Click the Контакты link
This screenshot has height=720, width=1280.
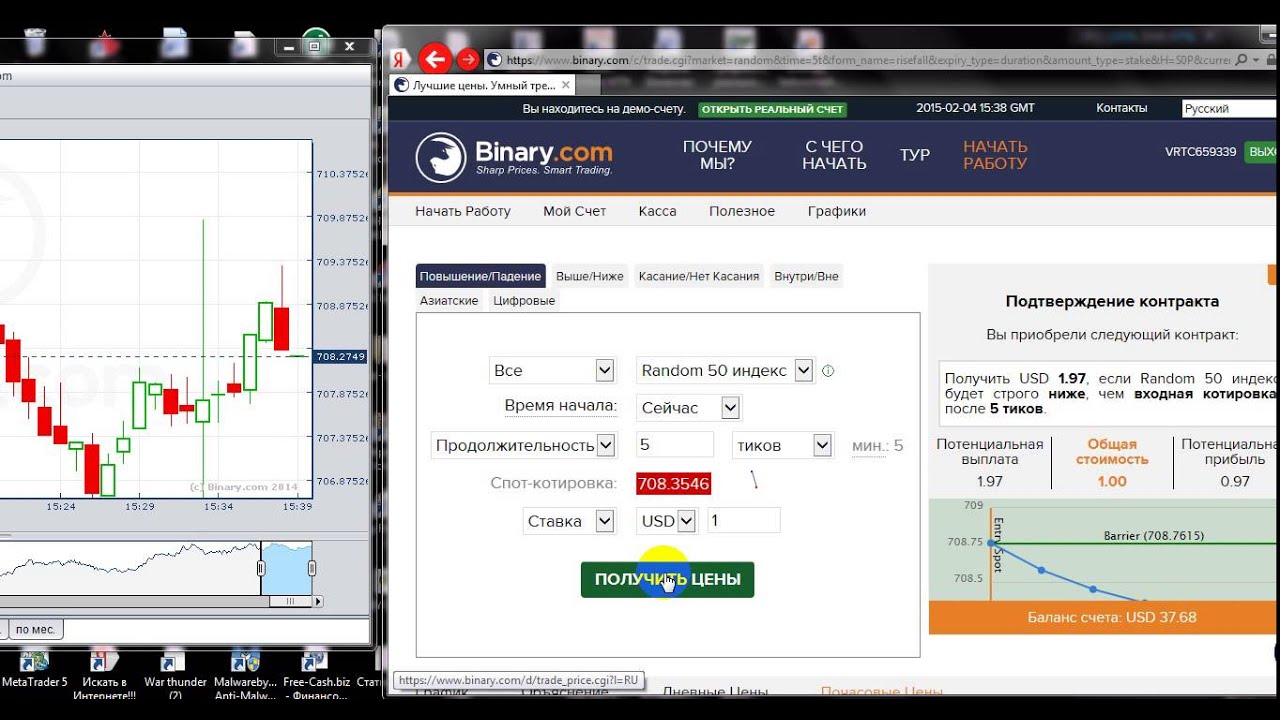click(1122, 108)
